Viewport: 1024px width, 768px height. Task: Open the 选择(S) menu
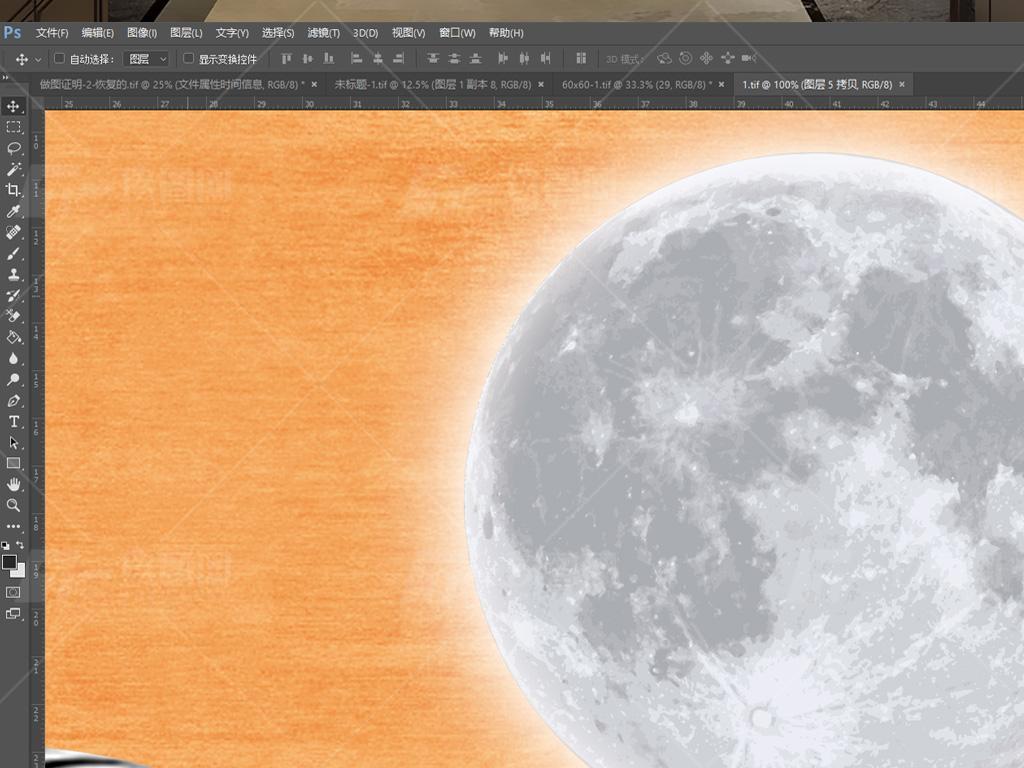point(278,33)
